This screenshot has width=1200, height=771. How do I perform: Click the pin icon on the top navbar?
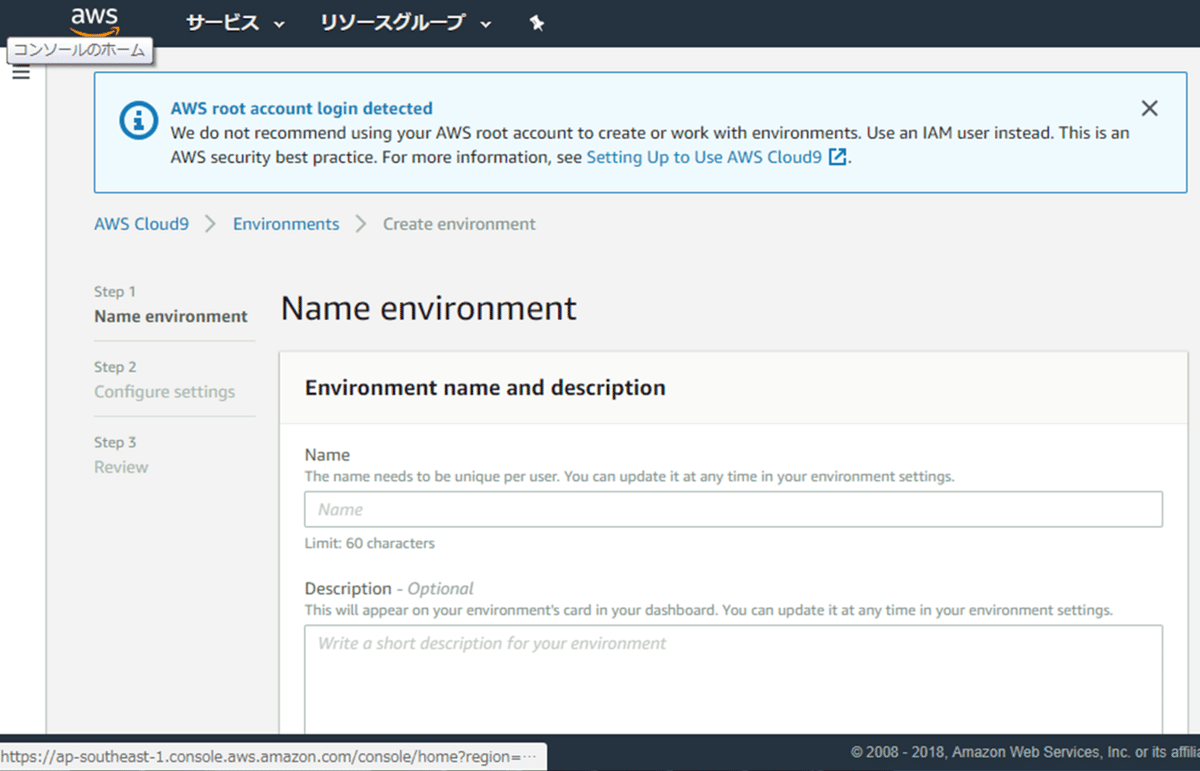pos(536,22)
